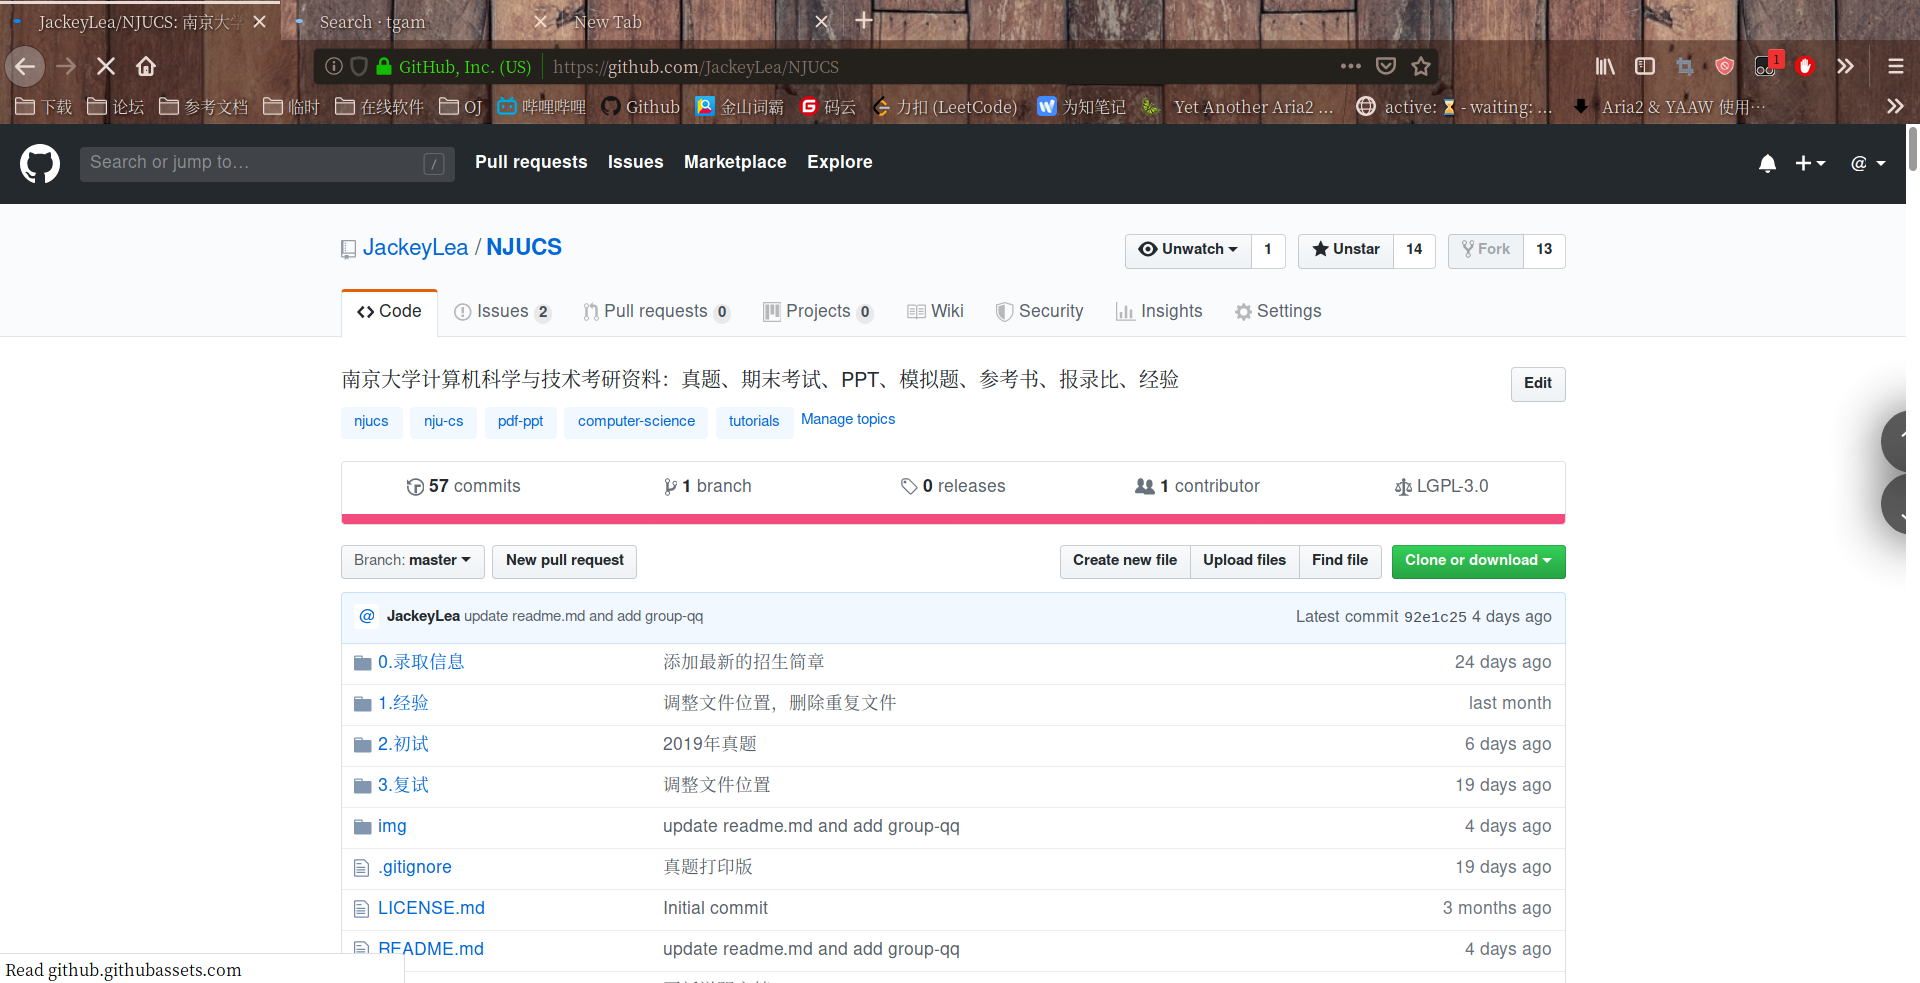The height and width of the screenshot is (983, 1920).
Task: Click Upload files
Action: (1244, 561)
